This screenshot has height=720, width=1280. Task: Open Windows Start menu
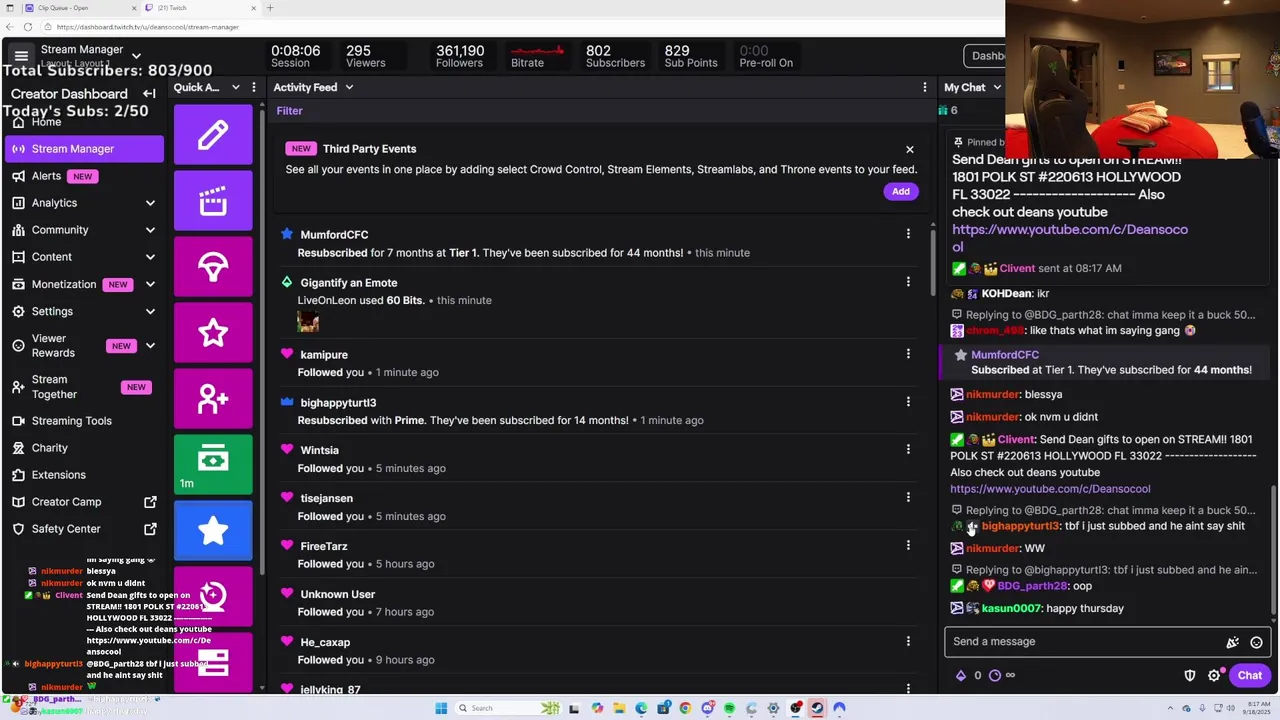(441, 708)
